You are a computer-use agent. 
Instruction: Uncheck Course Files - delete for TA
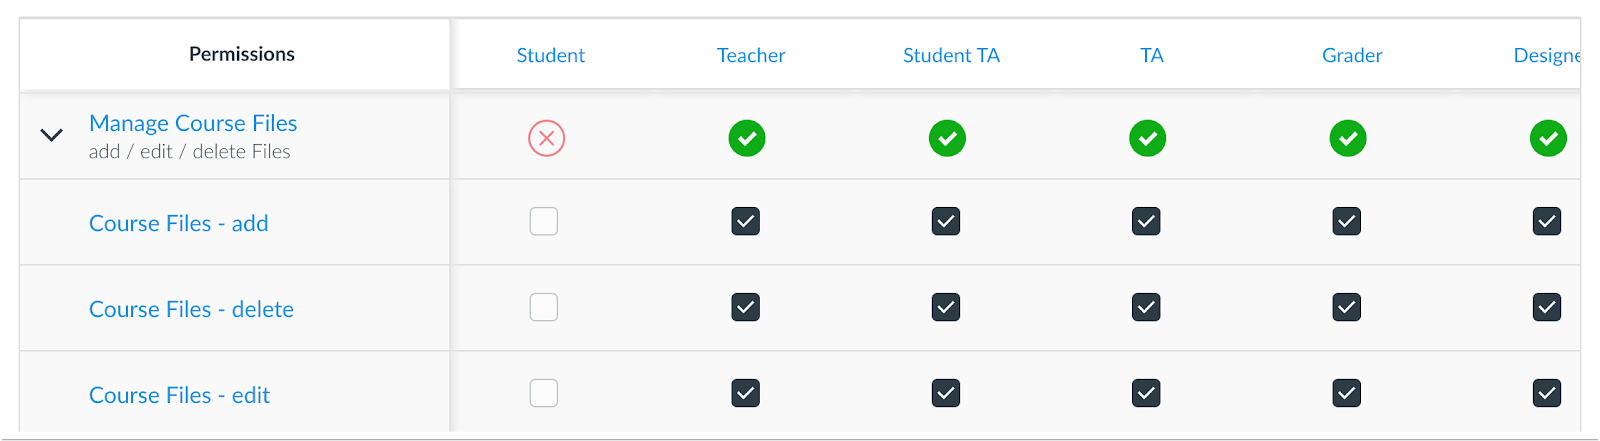(x=1146, y=307)
